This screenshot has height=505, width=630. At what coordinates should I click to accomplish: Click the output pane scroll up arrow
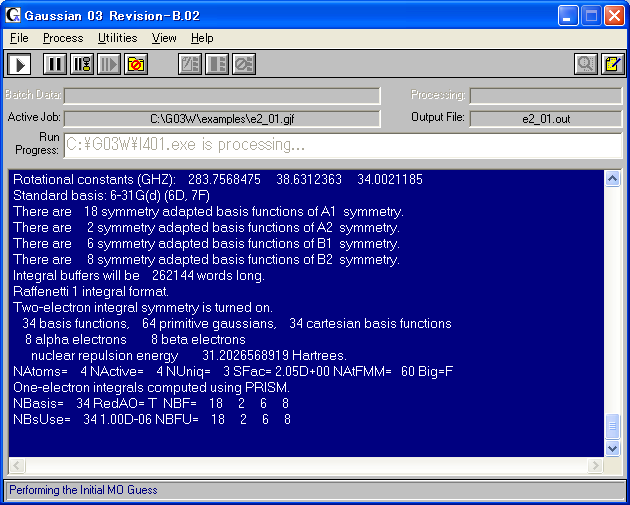(x=612, y=178)
